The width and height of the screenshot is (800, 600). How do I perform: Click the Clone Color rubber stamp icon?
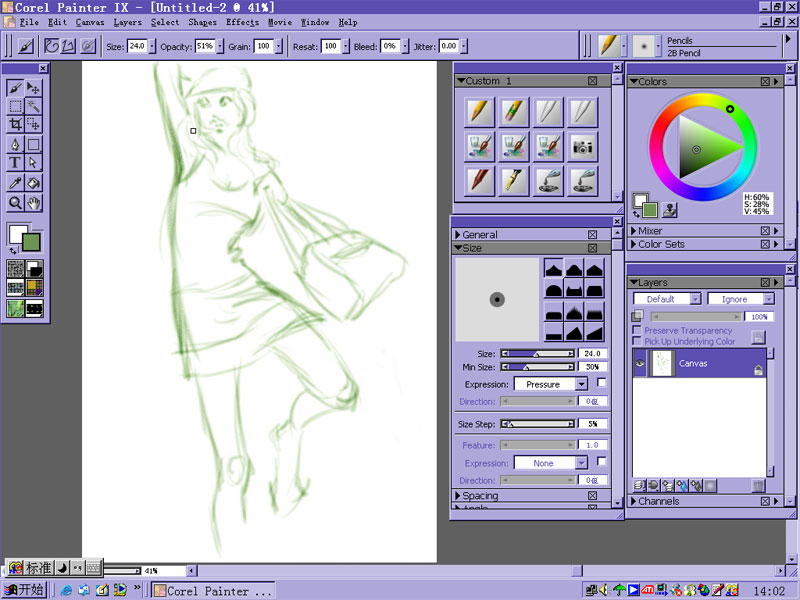point(669,210)
